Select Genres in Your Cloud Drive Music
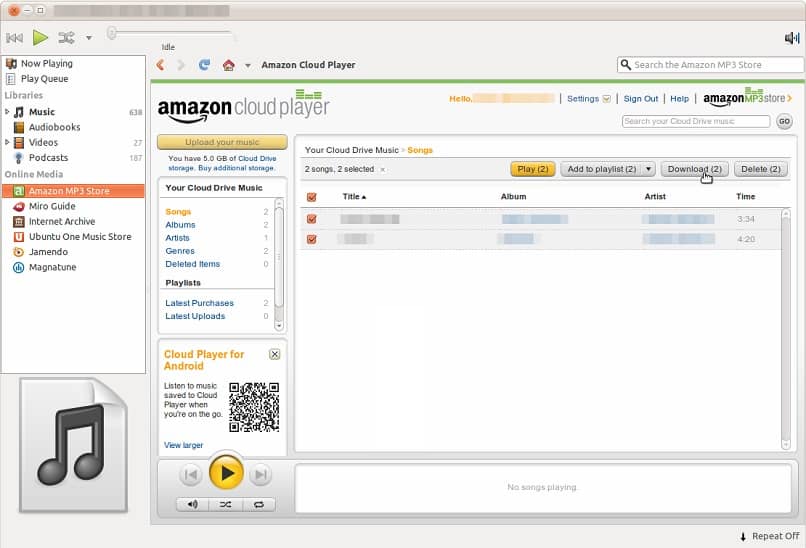Image resolution: width=806 pixels, height=548 pixels. tap(180, 251)
